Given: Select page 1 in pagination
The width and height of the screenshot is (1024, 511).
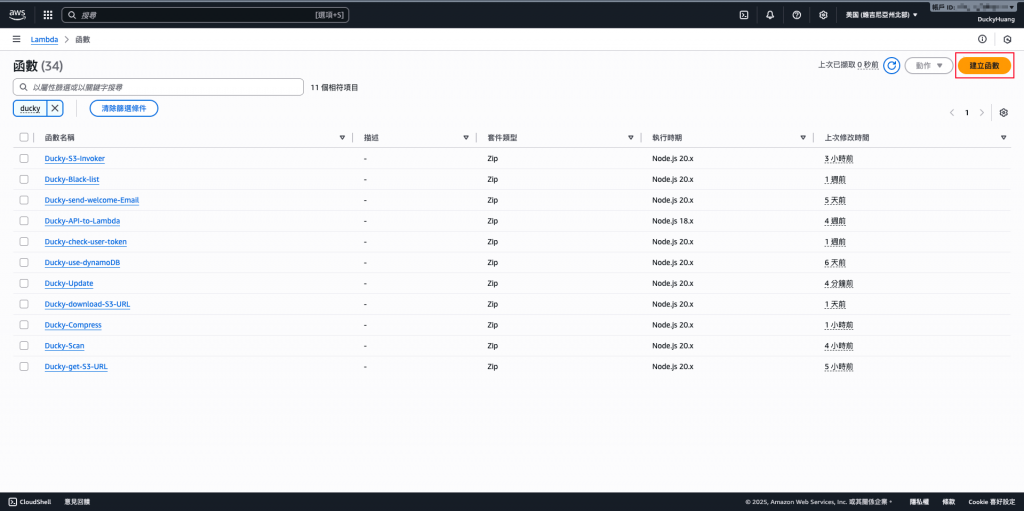Looking at the screenshot, I should (x=967, y=112).
